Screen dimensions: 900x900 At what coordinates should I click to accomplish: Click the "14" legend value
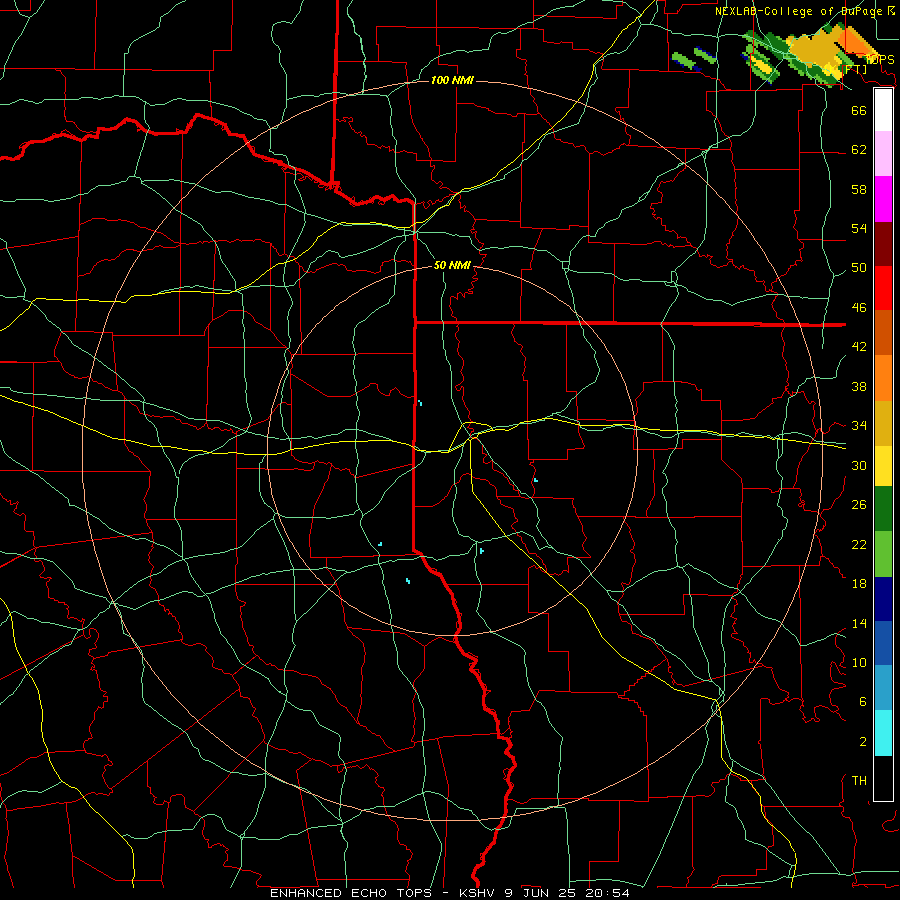(x=859, y=623)
